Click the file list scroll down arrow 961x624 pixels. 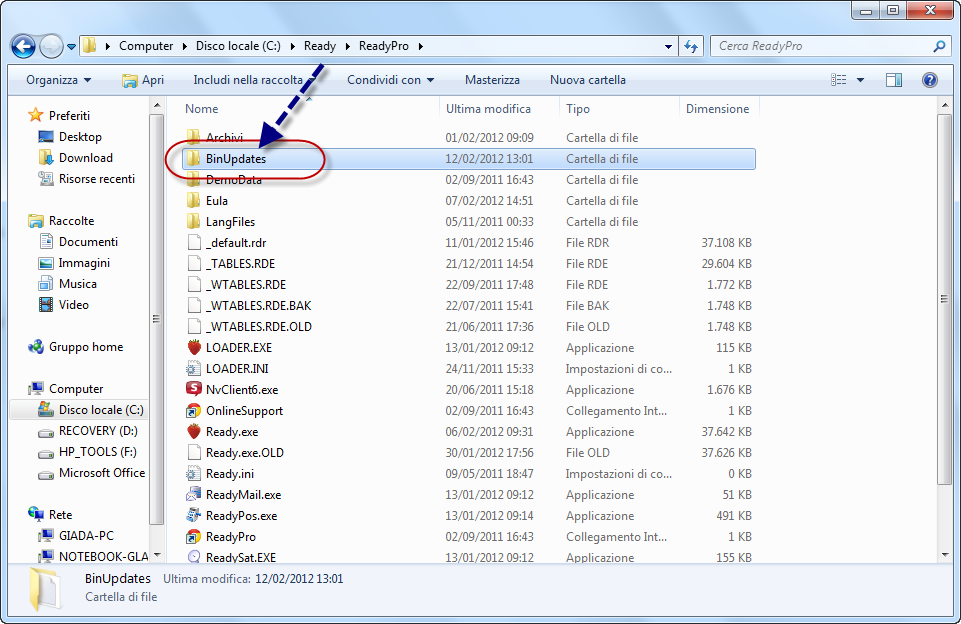pyautogui.click(x=944, y=554)
